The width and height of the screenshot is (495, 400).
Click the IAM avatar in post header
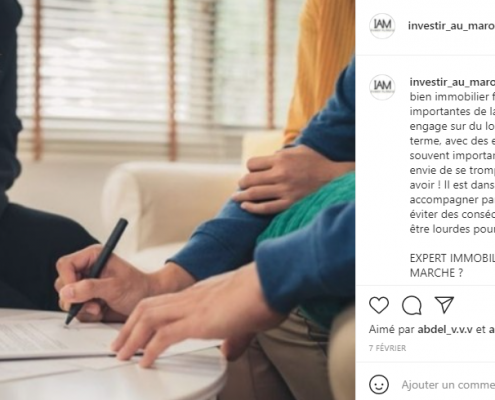tap(382, 26)
